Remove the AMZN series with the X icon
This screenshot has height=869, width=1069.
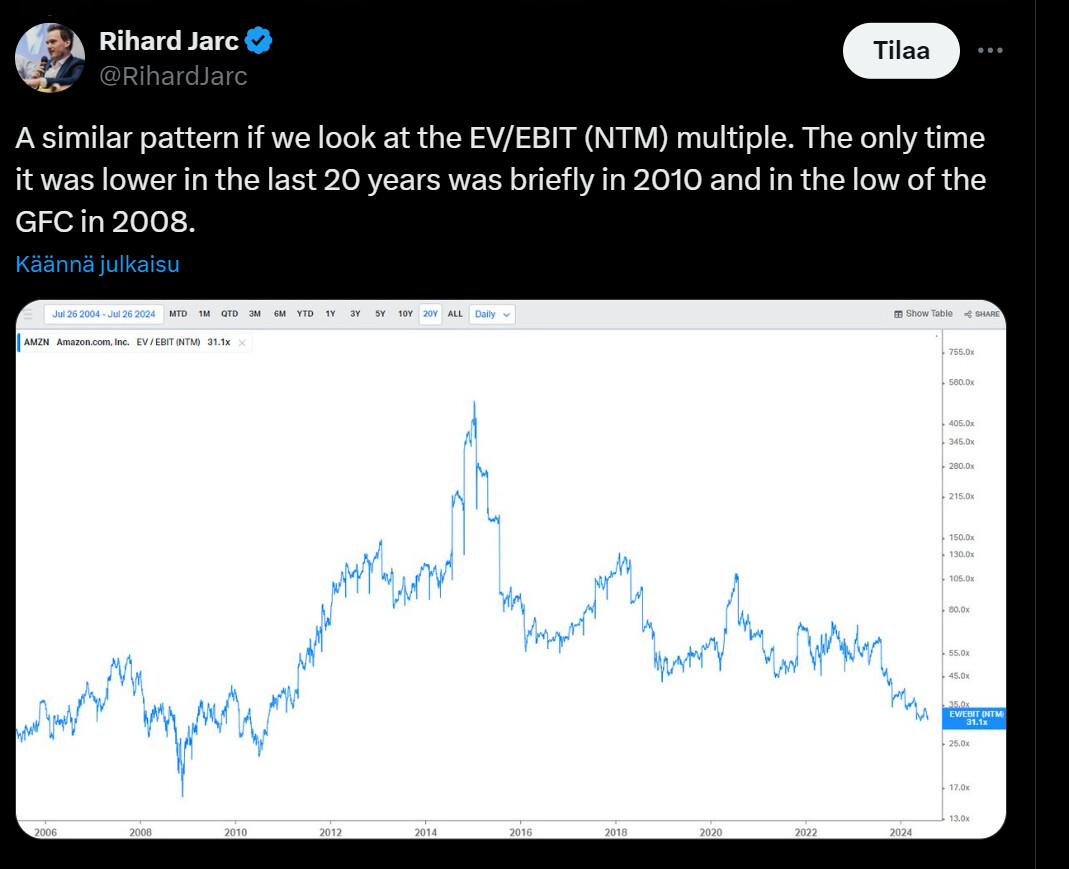pyautogui.click(x=242, y=342)
